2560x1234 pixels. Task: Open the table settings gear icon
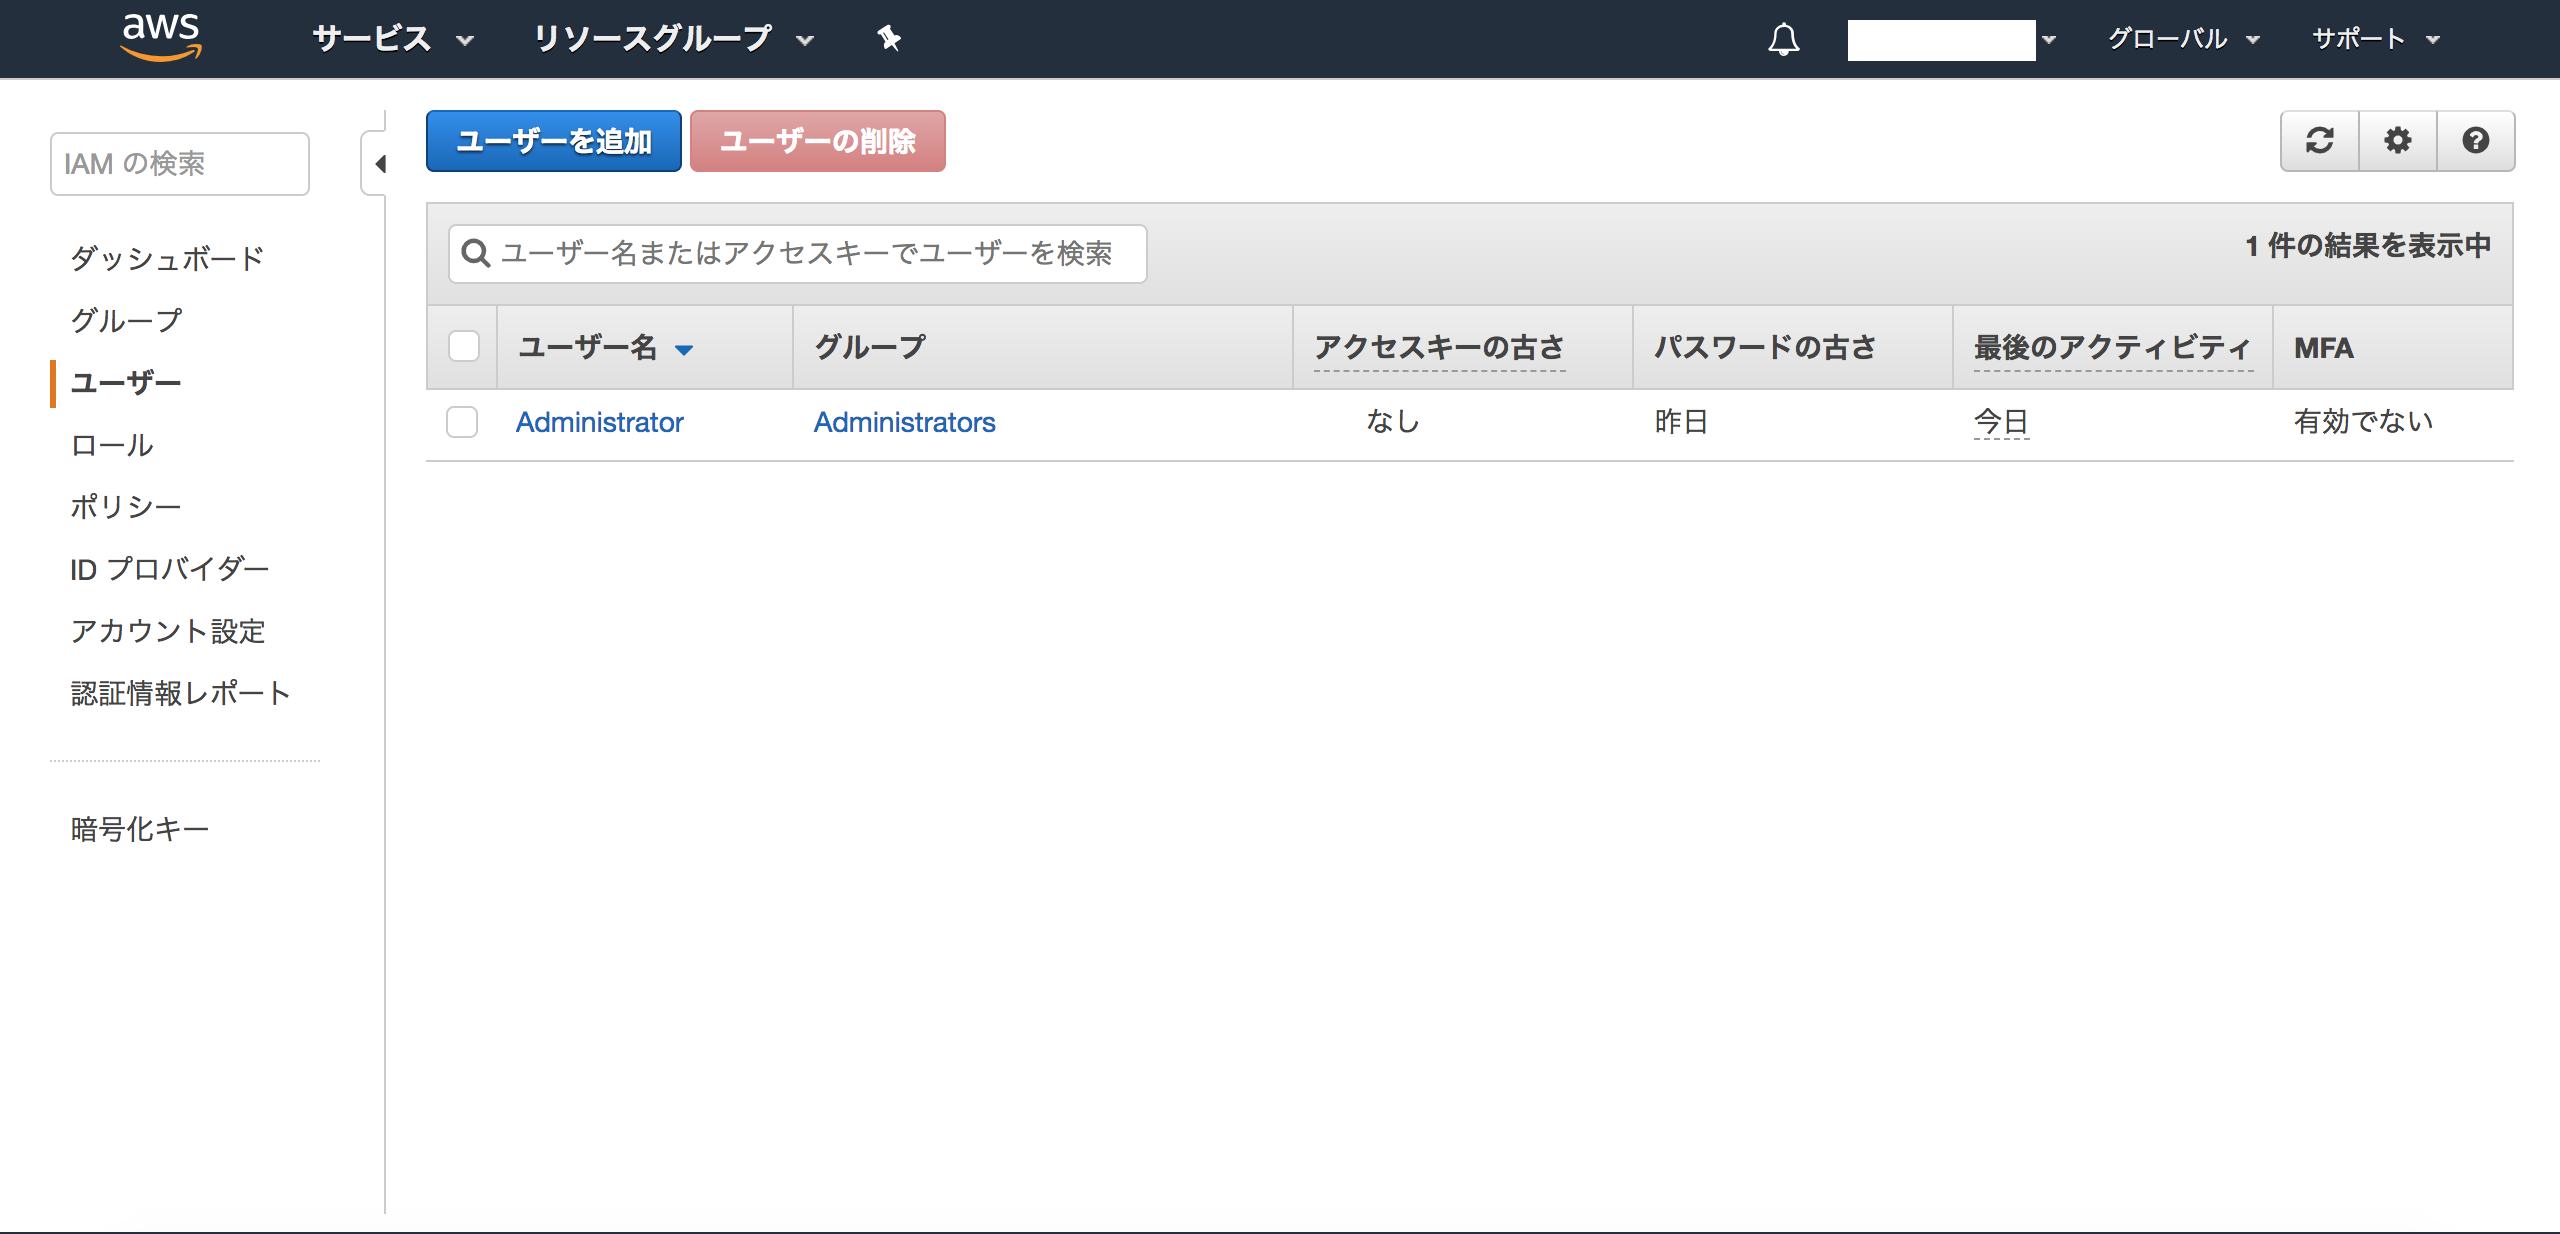point(2397,141)
